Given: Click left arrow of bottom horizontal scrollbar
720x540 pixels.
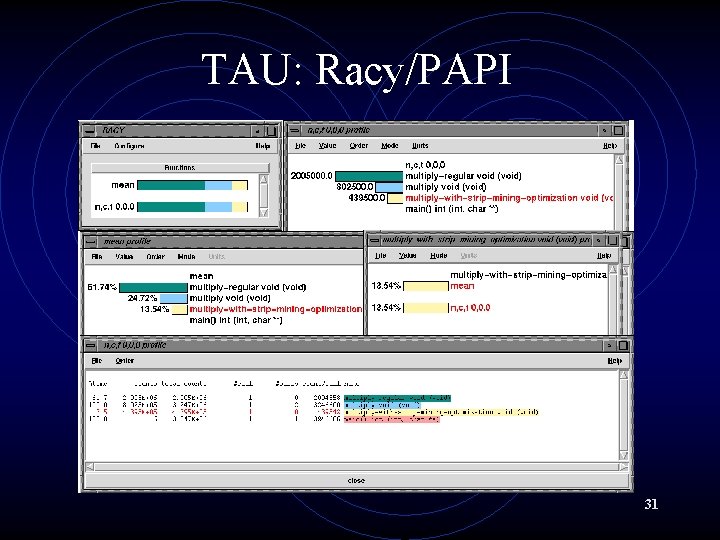Looking at the screenshot, I should pos(90,467).
